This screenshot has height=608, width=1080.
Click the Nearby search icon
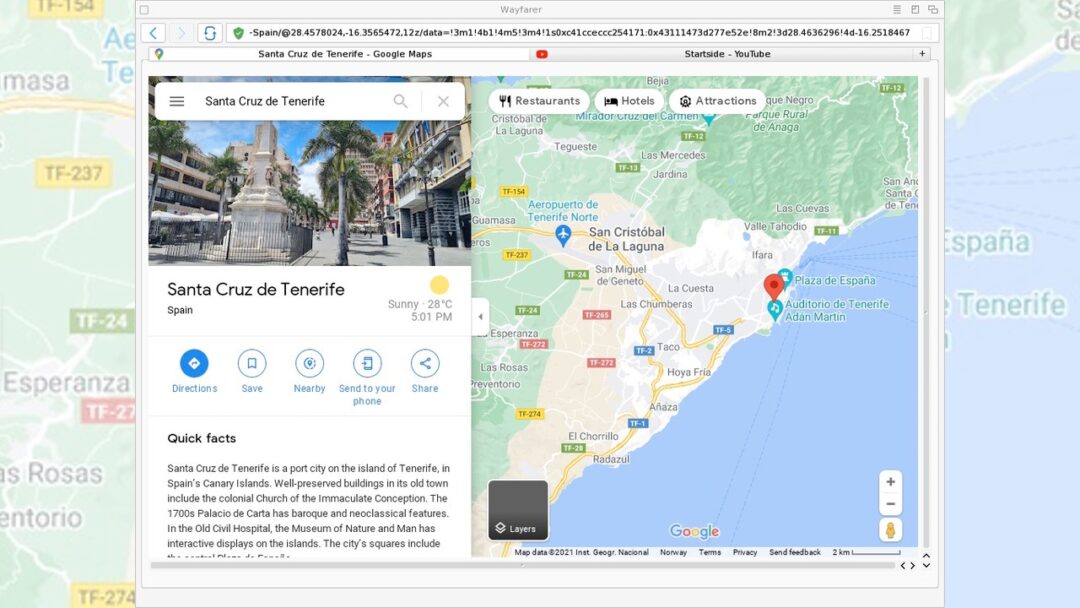click(x=309, y=364)
